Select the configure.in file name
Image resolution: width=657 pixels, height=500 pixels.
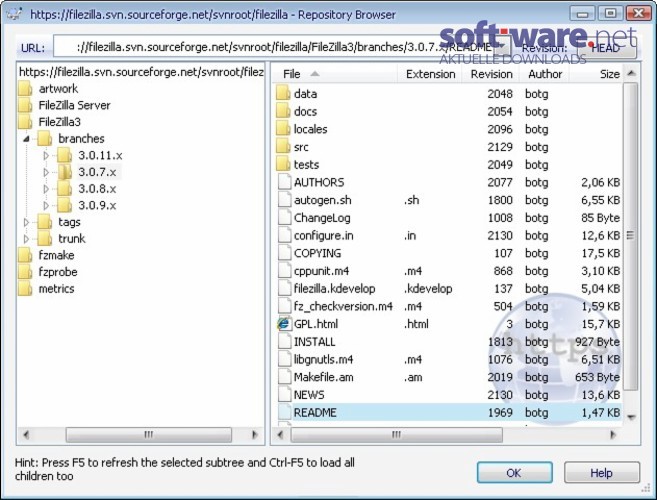click(x=323, y=236)
